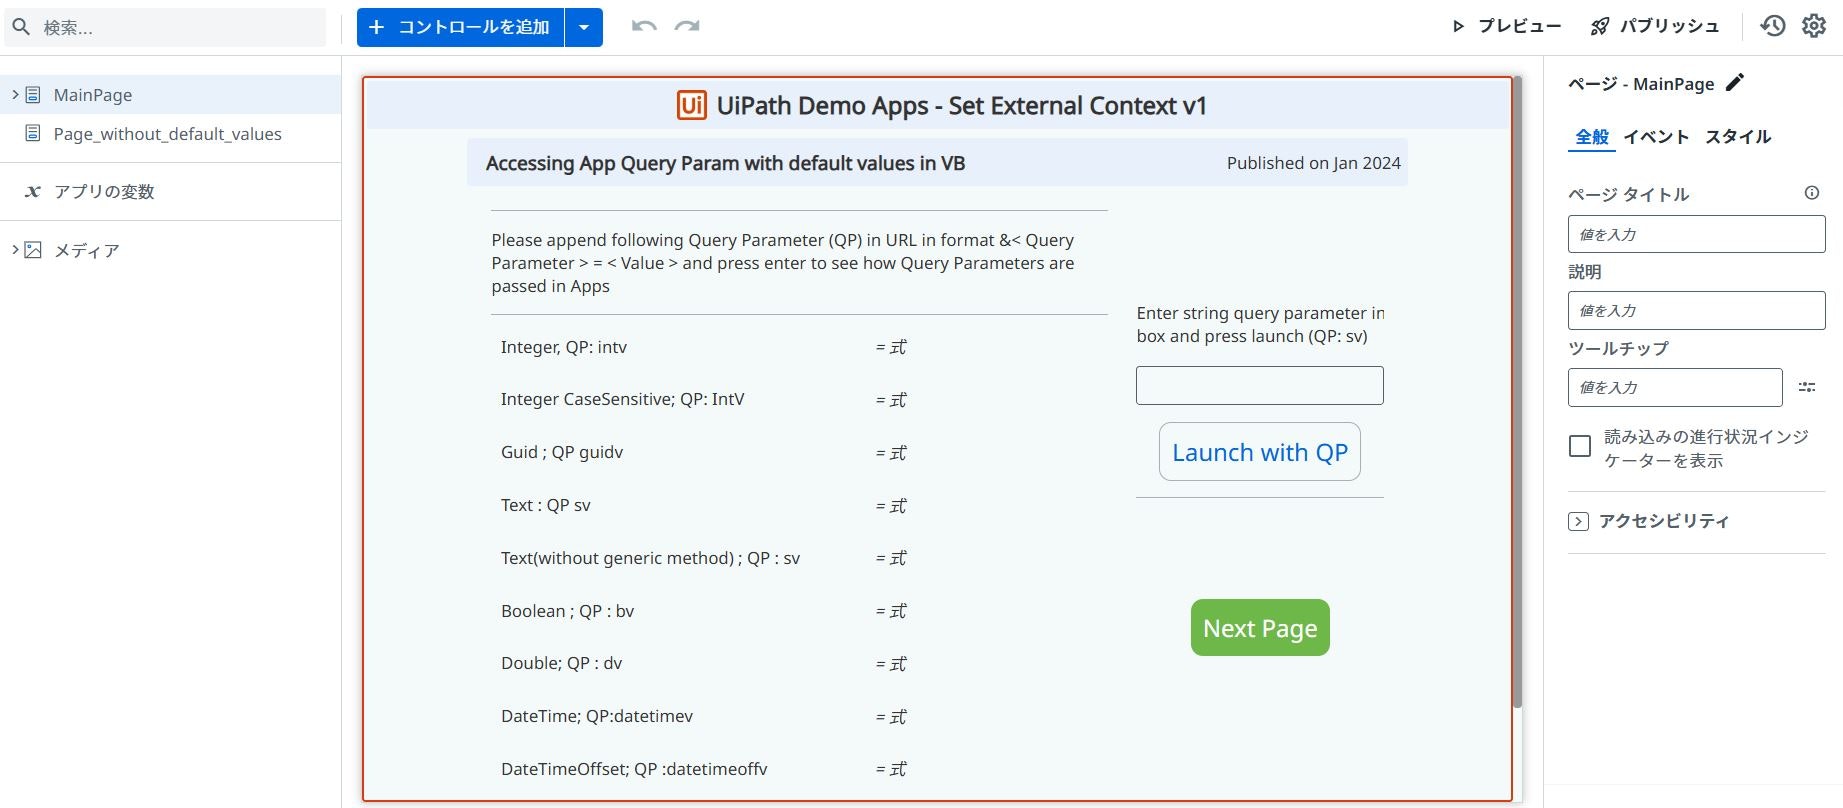Viewport: 1843px width, 808px height.
Task: Click the string query parameter textbox
Action: tap(1259, 385)
